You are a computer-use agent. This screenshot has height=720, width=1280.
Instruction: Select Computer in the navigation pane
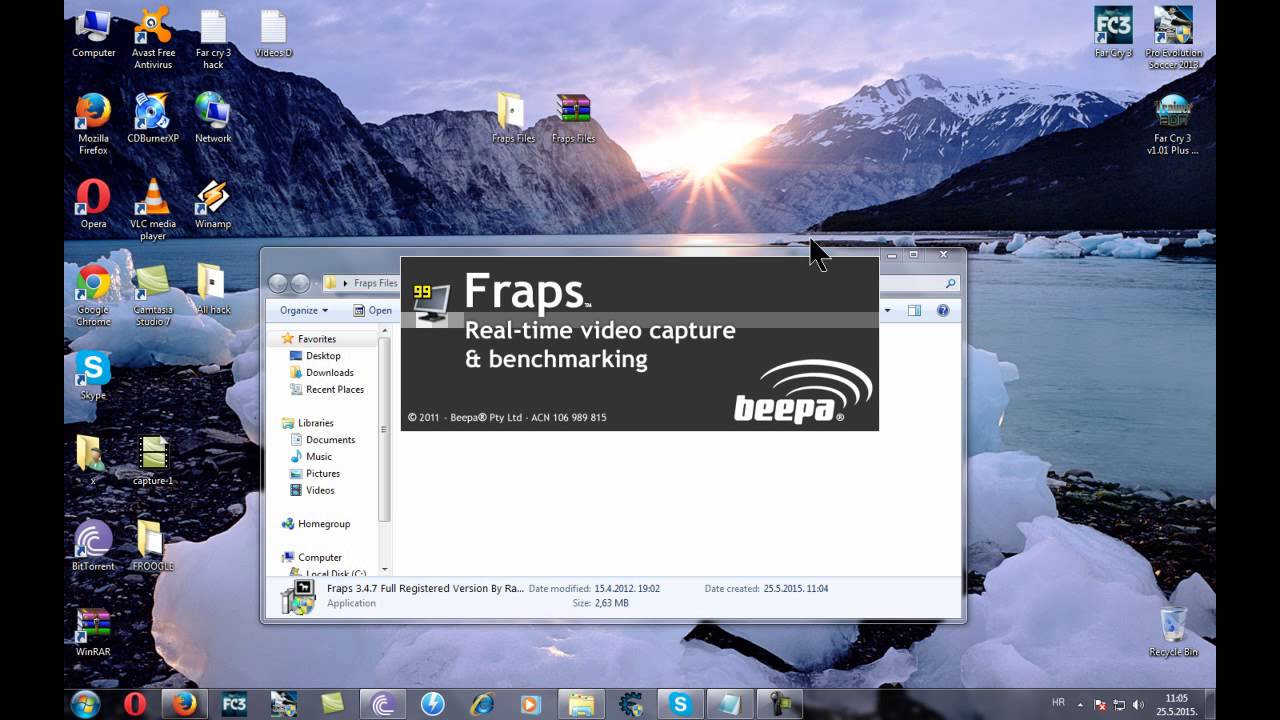pos(312,558)
